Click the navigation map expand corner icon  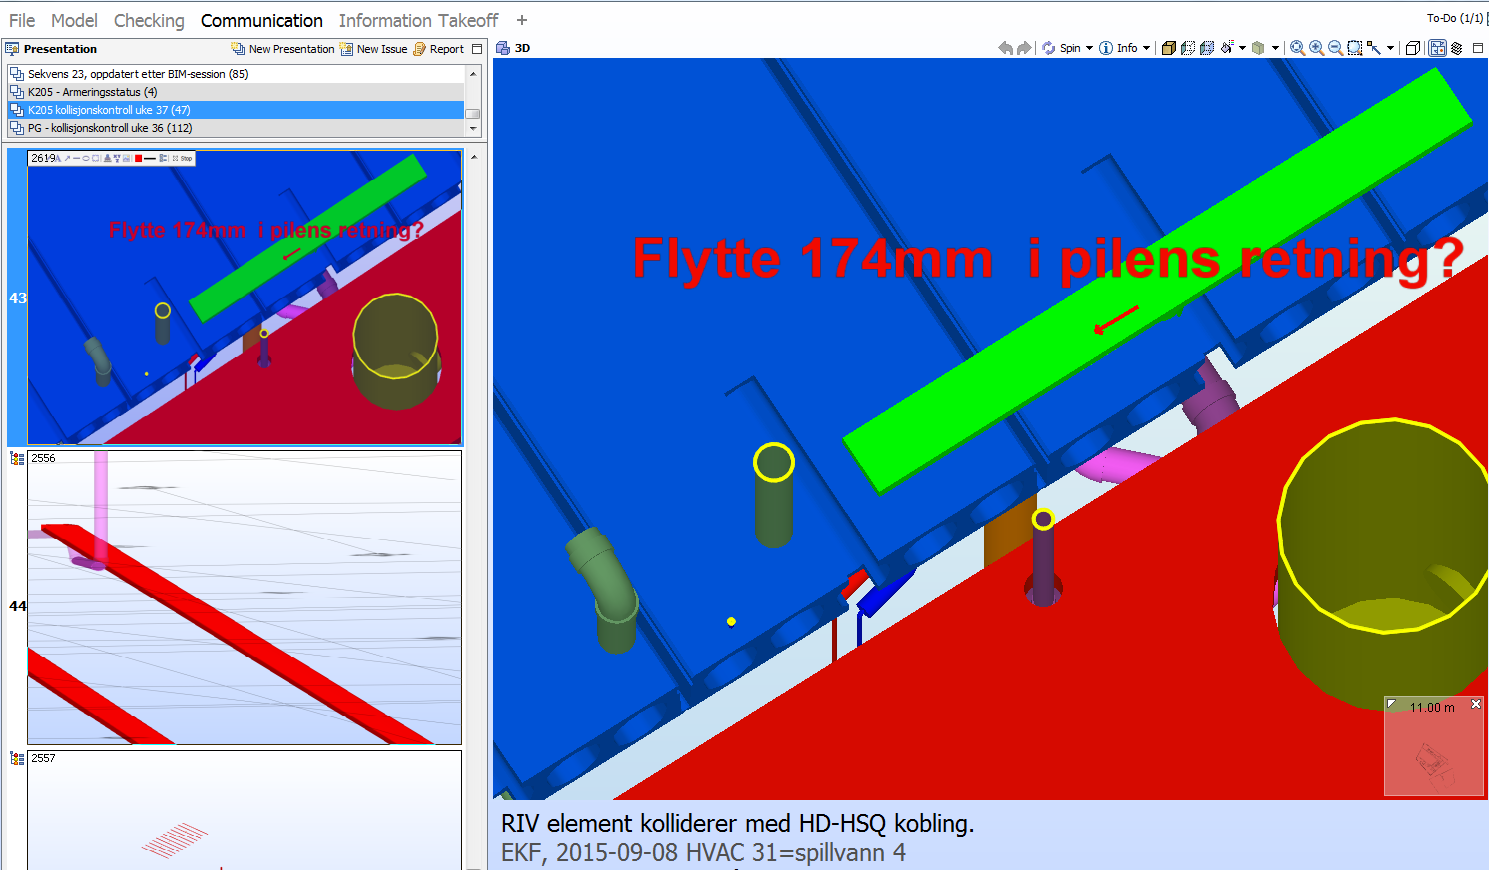tap(1391, 704)
